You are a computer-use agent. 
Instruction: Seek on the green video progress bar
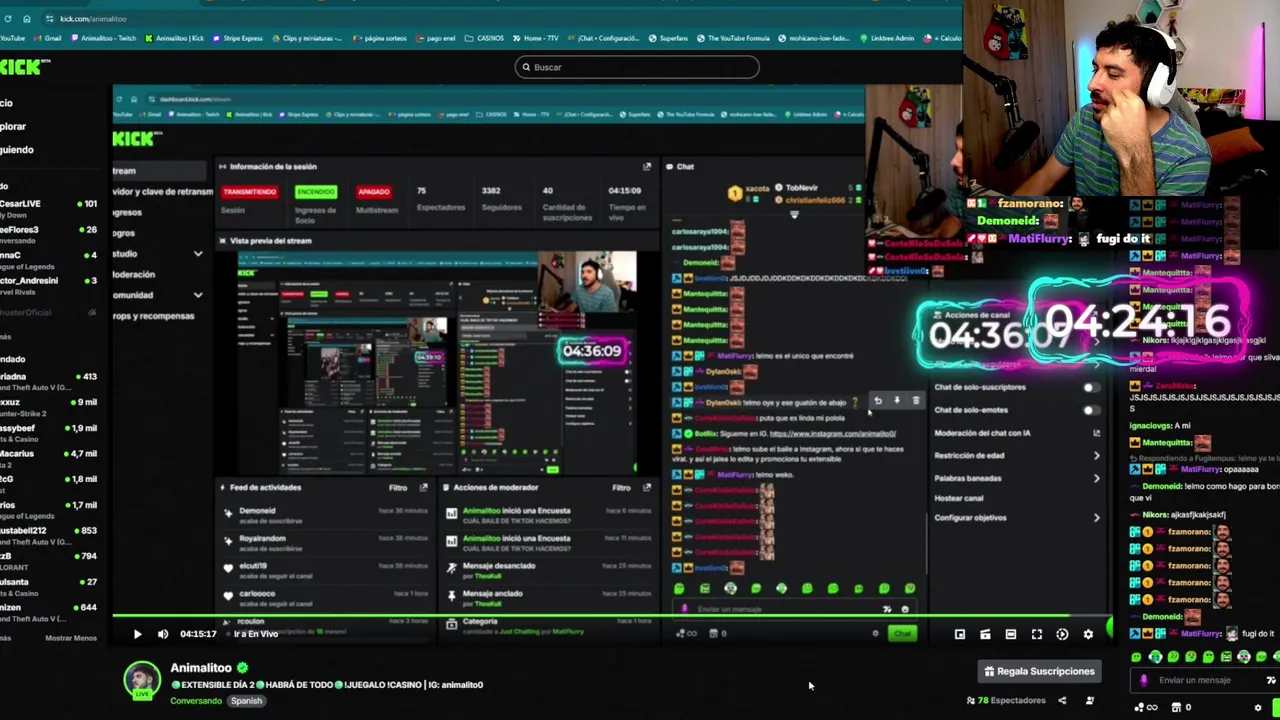(x=611, y=617)
